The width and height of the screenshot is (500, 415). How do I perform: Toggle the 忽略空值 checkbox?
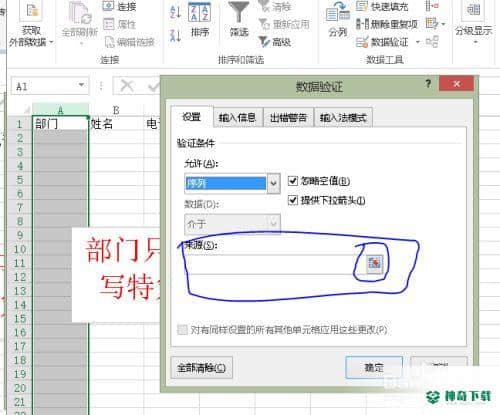coord(292,181)
